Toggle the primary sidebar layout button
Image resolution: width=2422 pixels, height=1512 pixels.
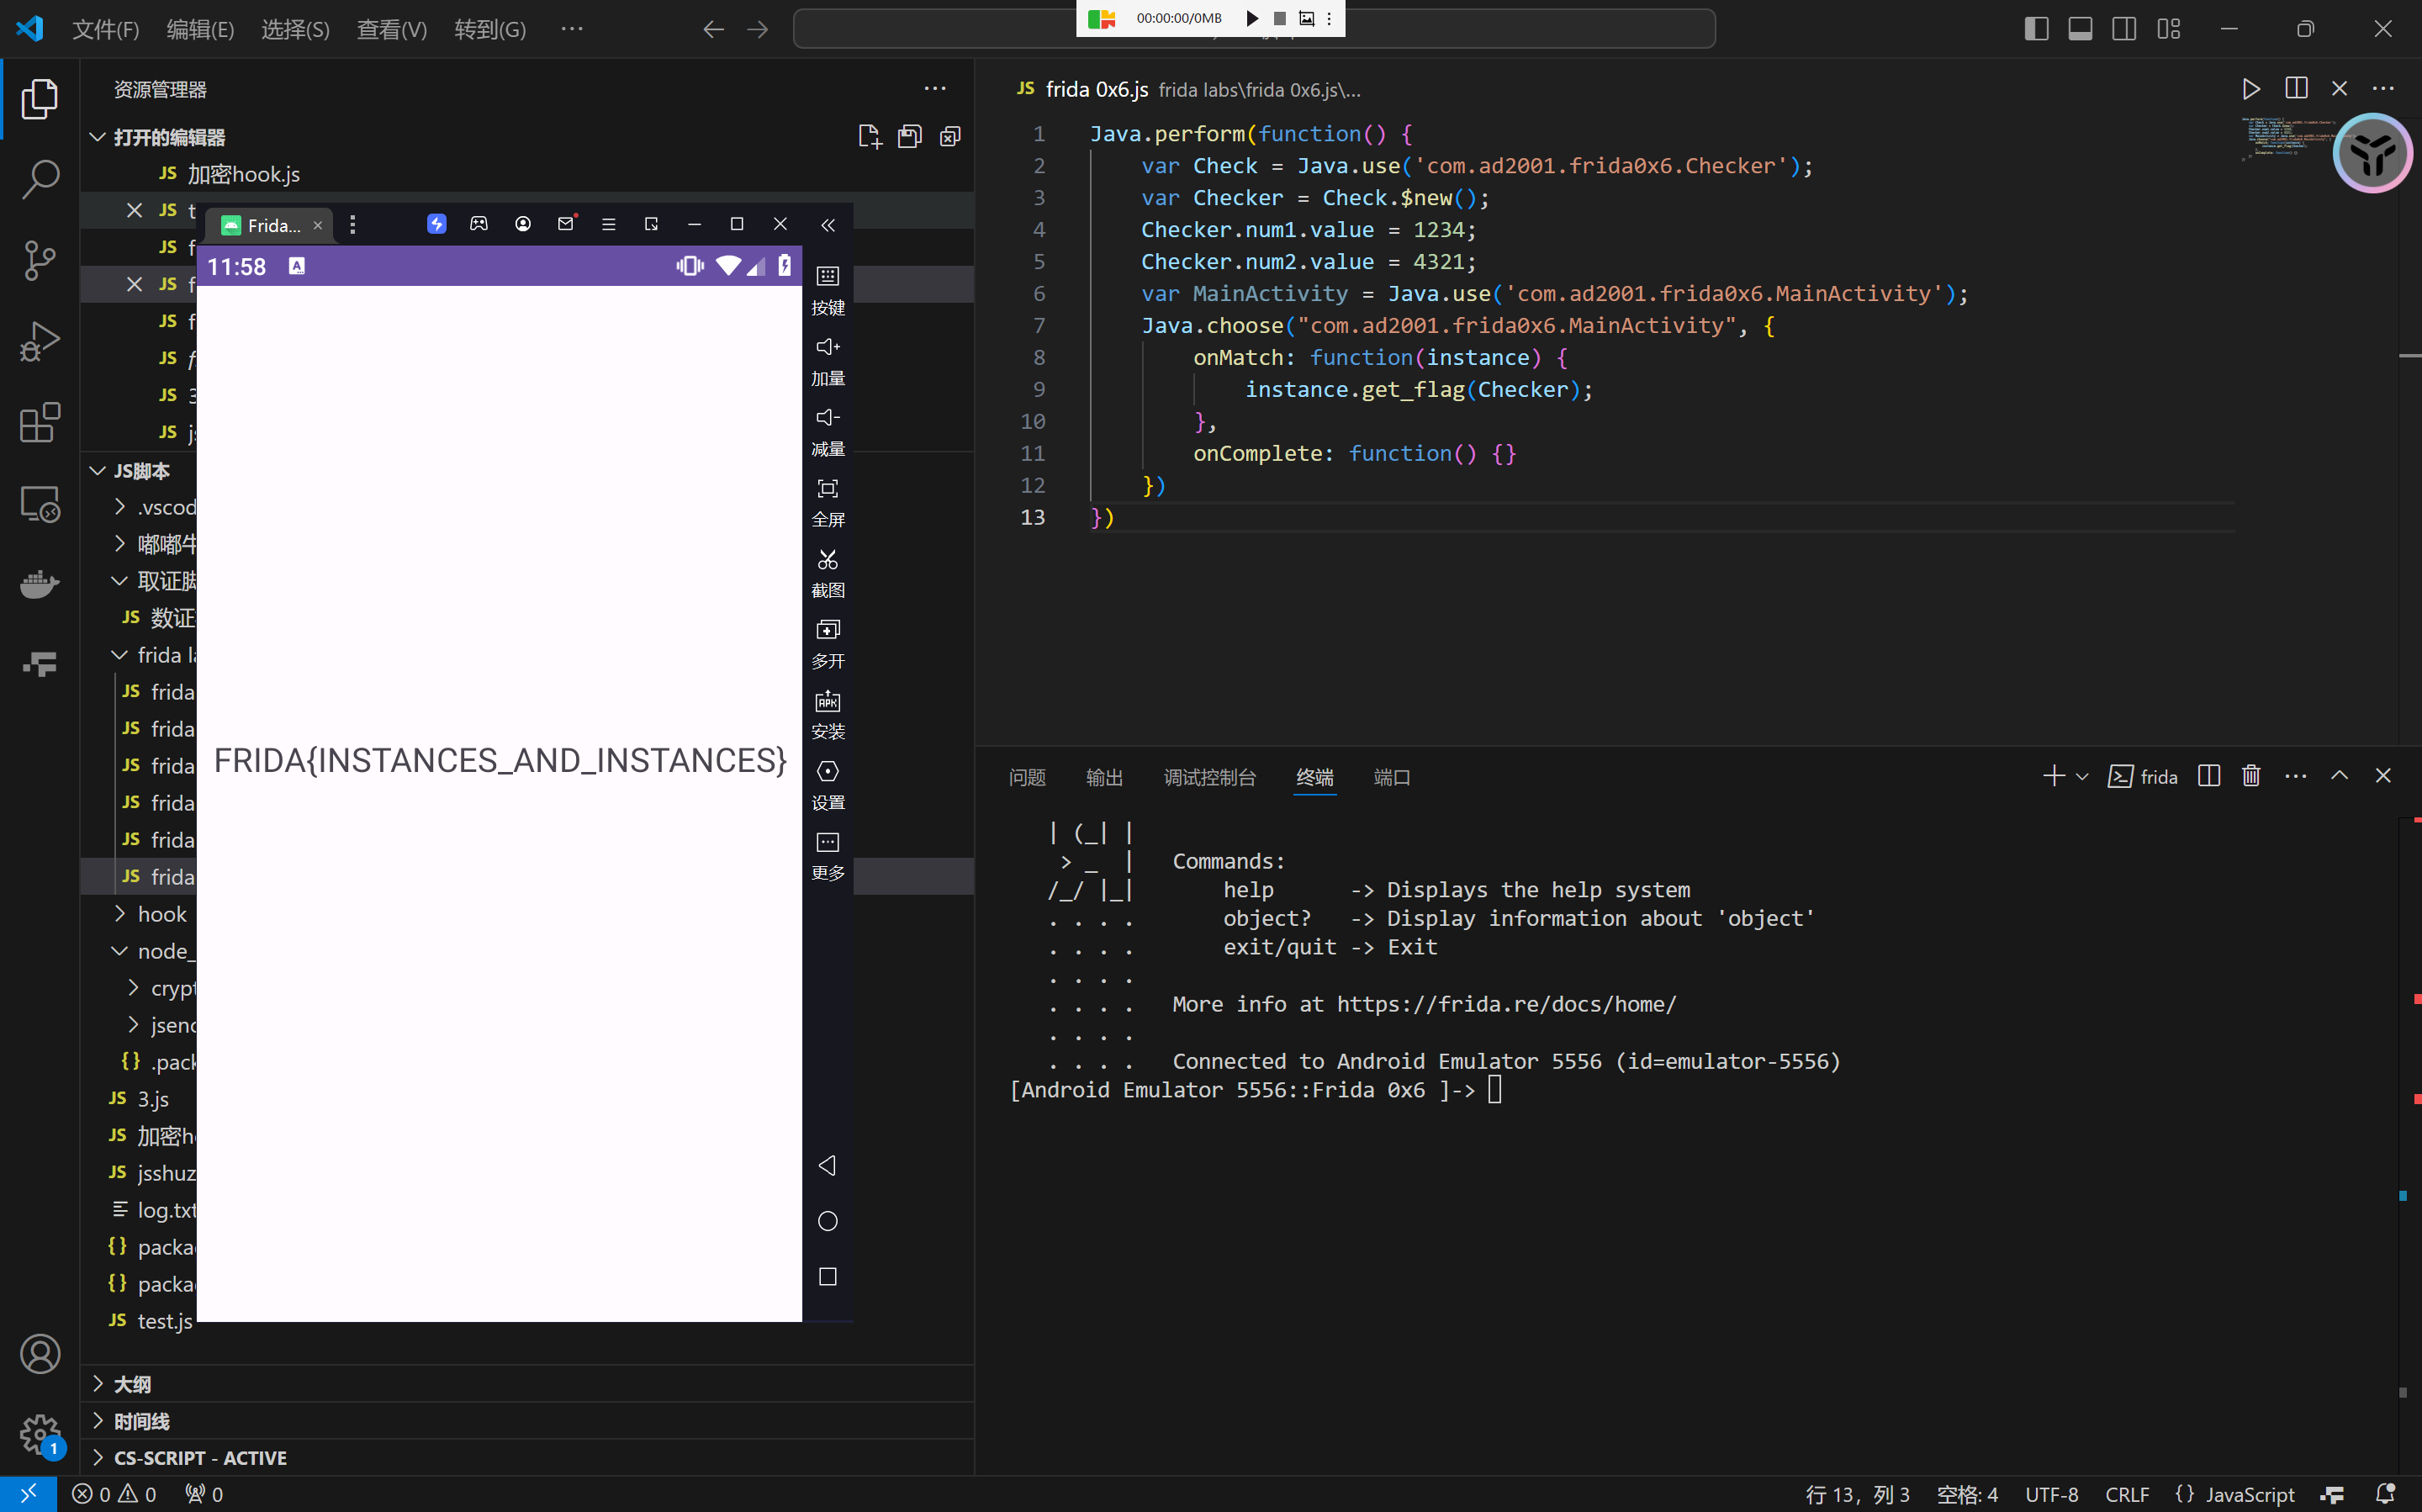coord(2036,29)
